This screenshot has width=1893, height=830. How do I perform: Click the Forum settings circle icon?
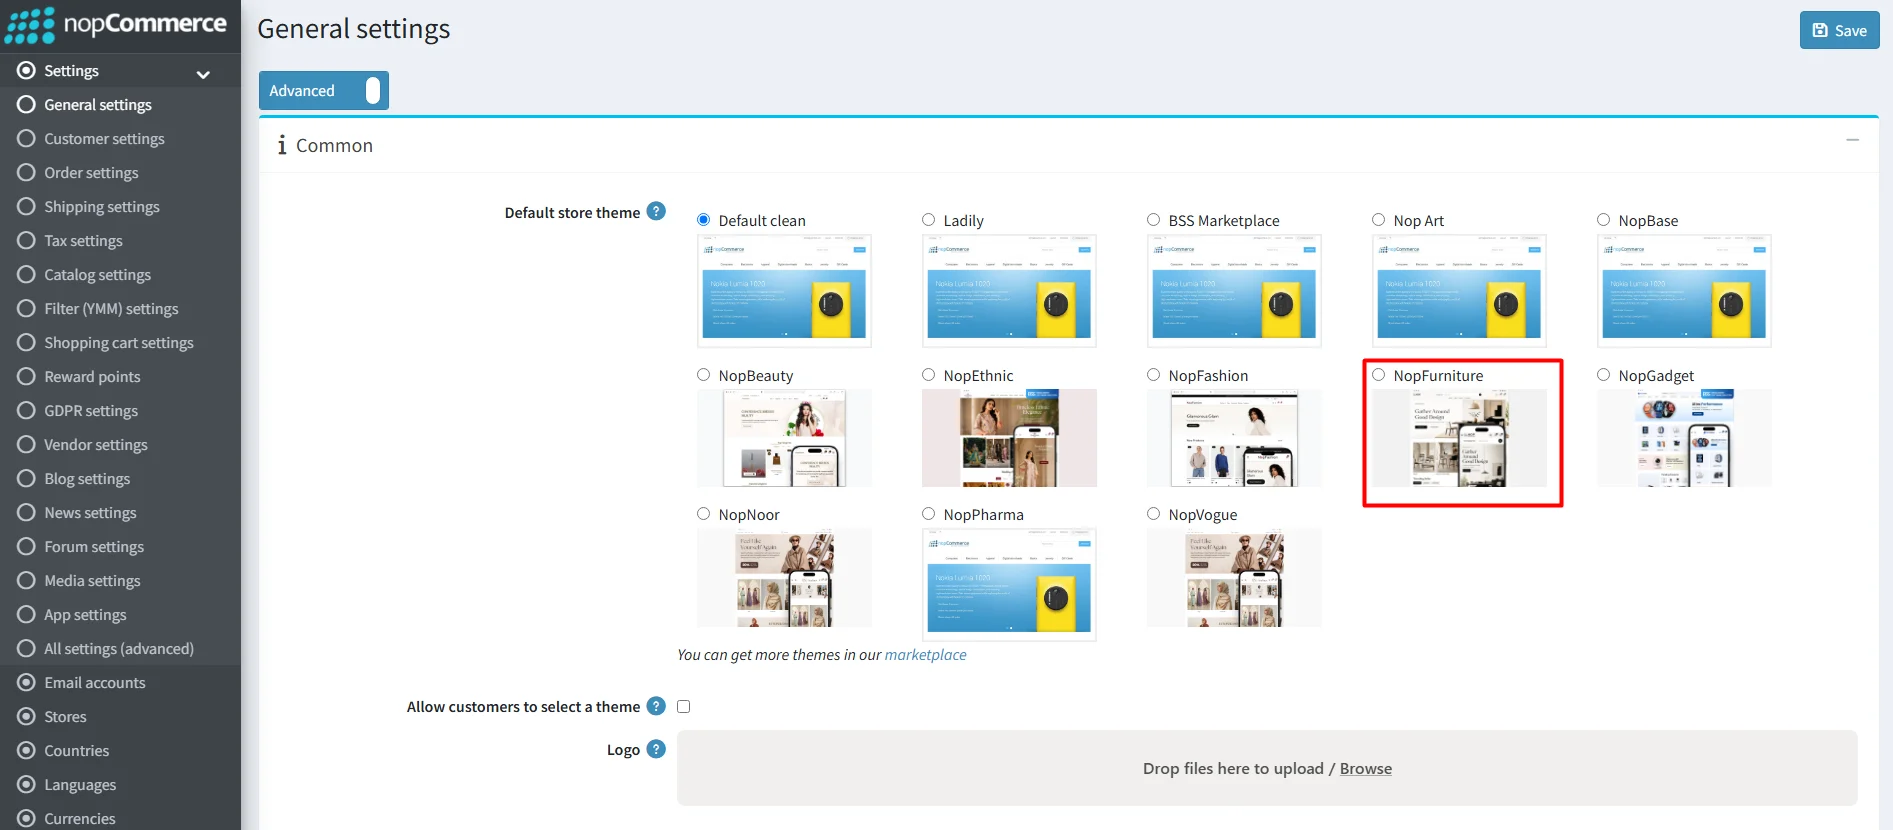click(x=26, y=546)
